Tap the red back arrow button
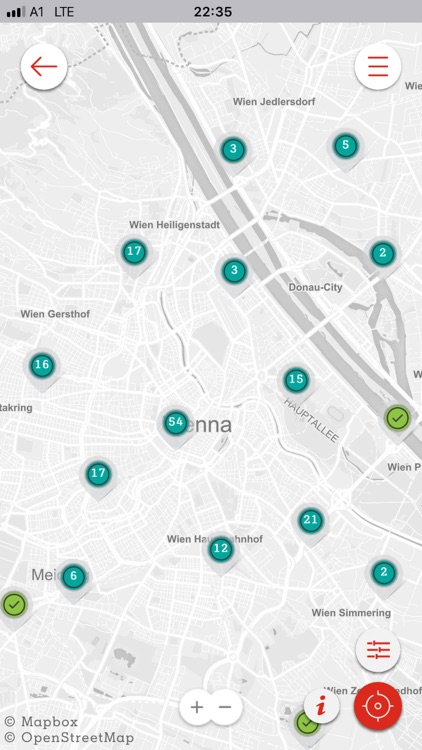This screenshot has width=422, height=750. 44,66
